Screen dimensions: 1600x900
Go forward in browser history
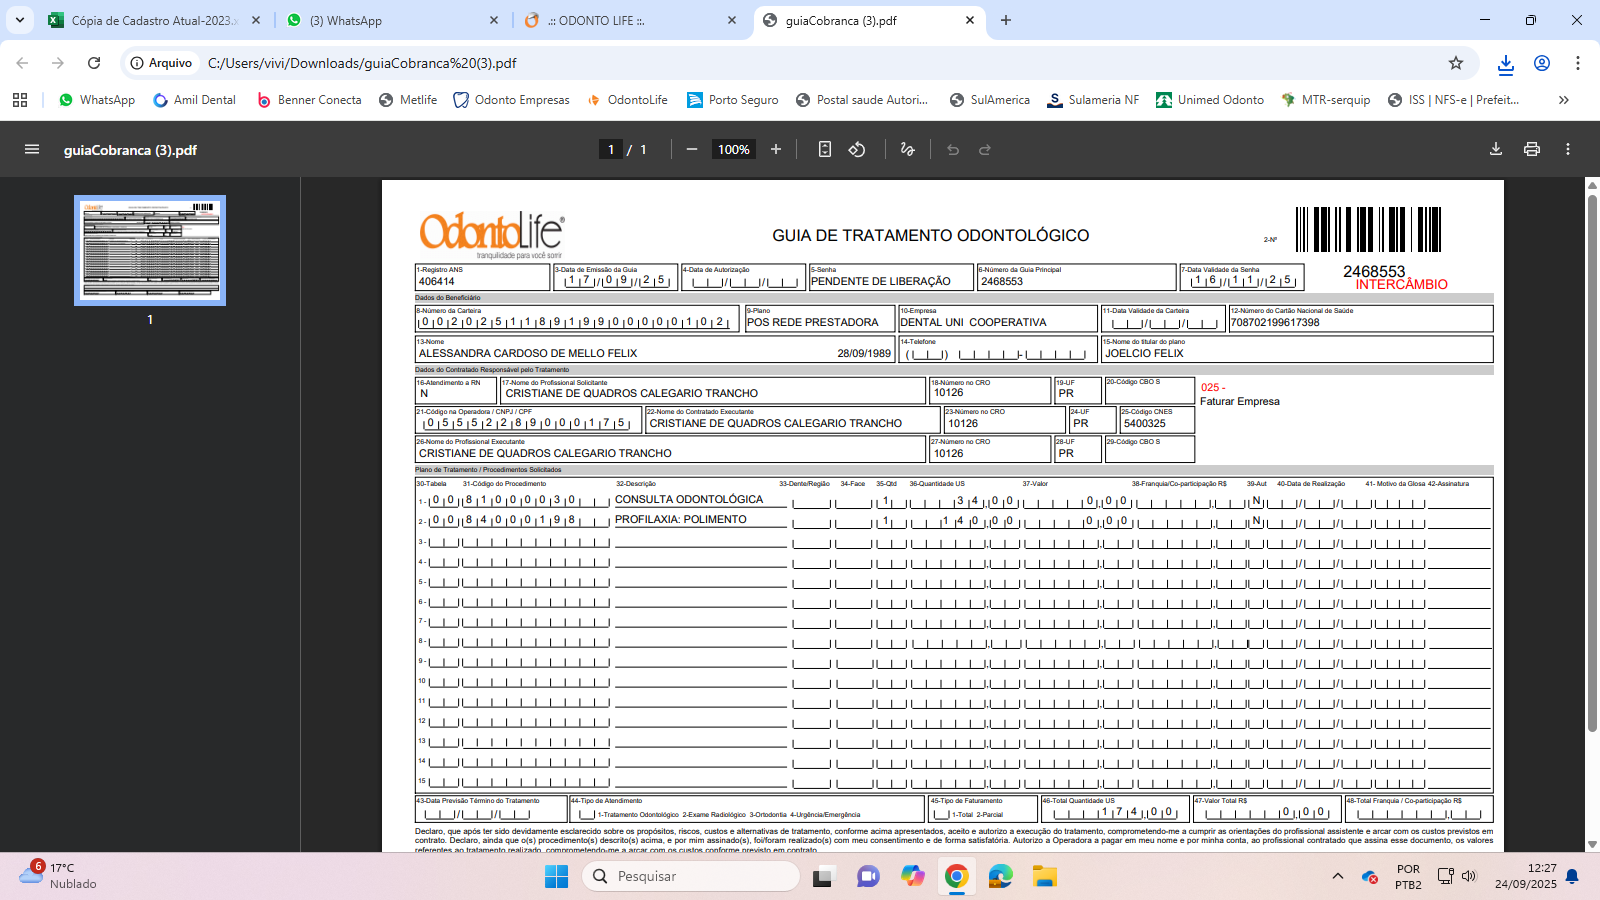58,63
